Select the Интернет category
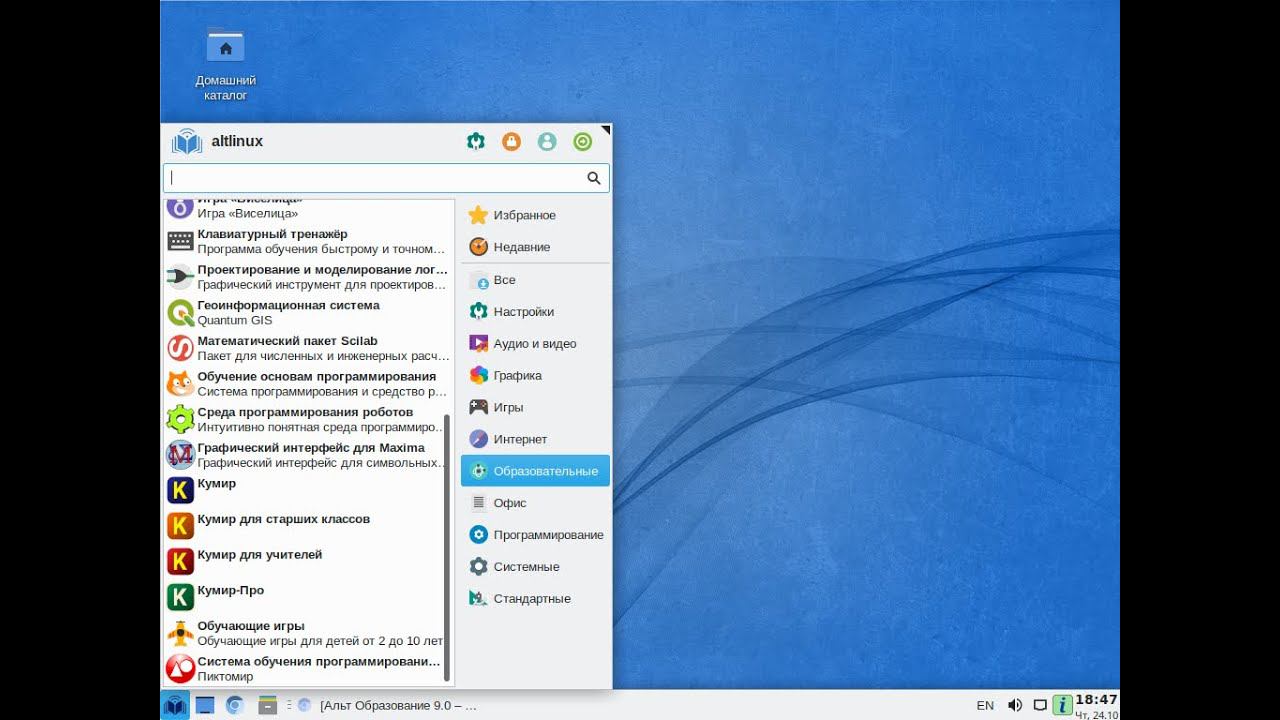 pos(535,439)
